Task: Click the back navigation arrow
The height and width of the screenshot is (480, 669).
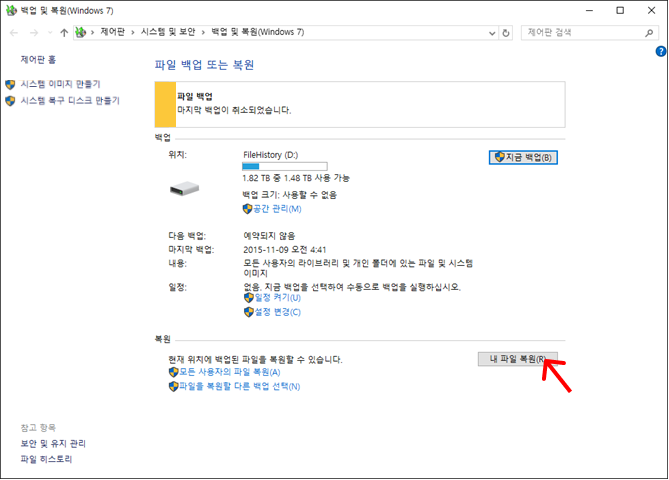Action: pyautogui.click(x=14, y=33)
